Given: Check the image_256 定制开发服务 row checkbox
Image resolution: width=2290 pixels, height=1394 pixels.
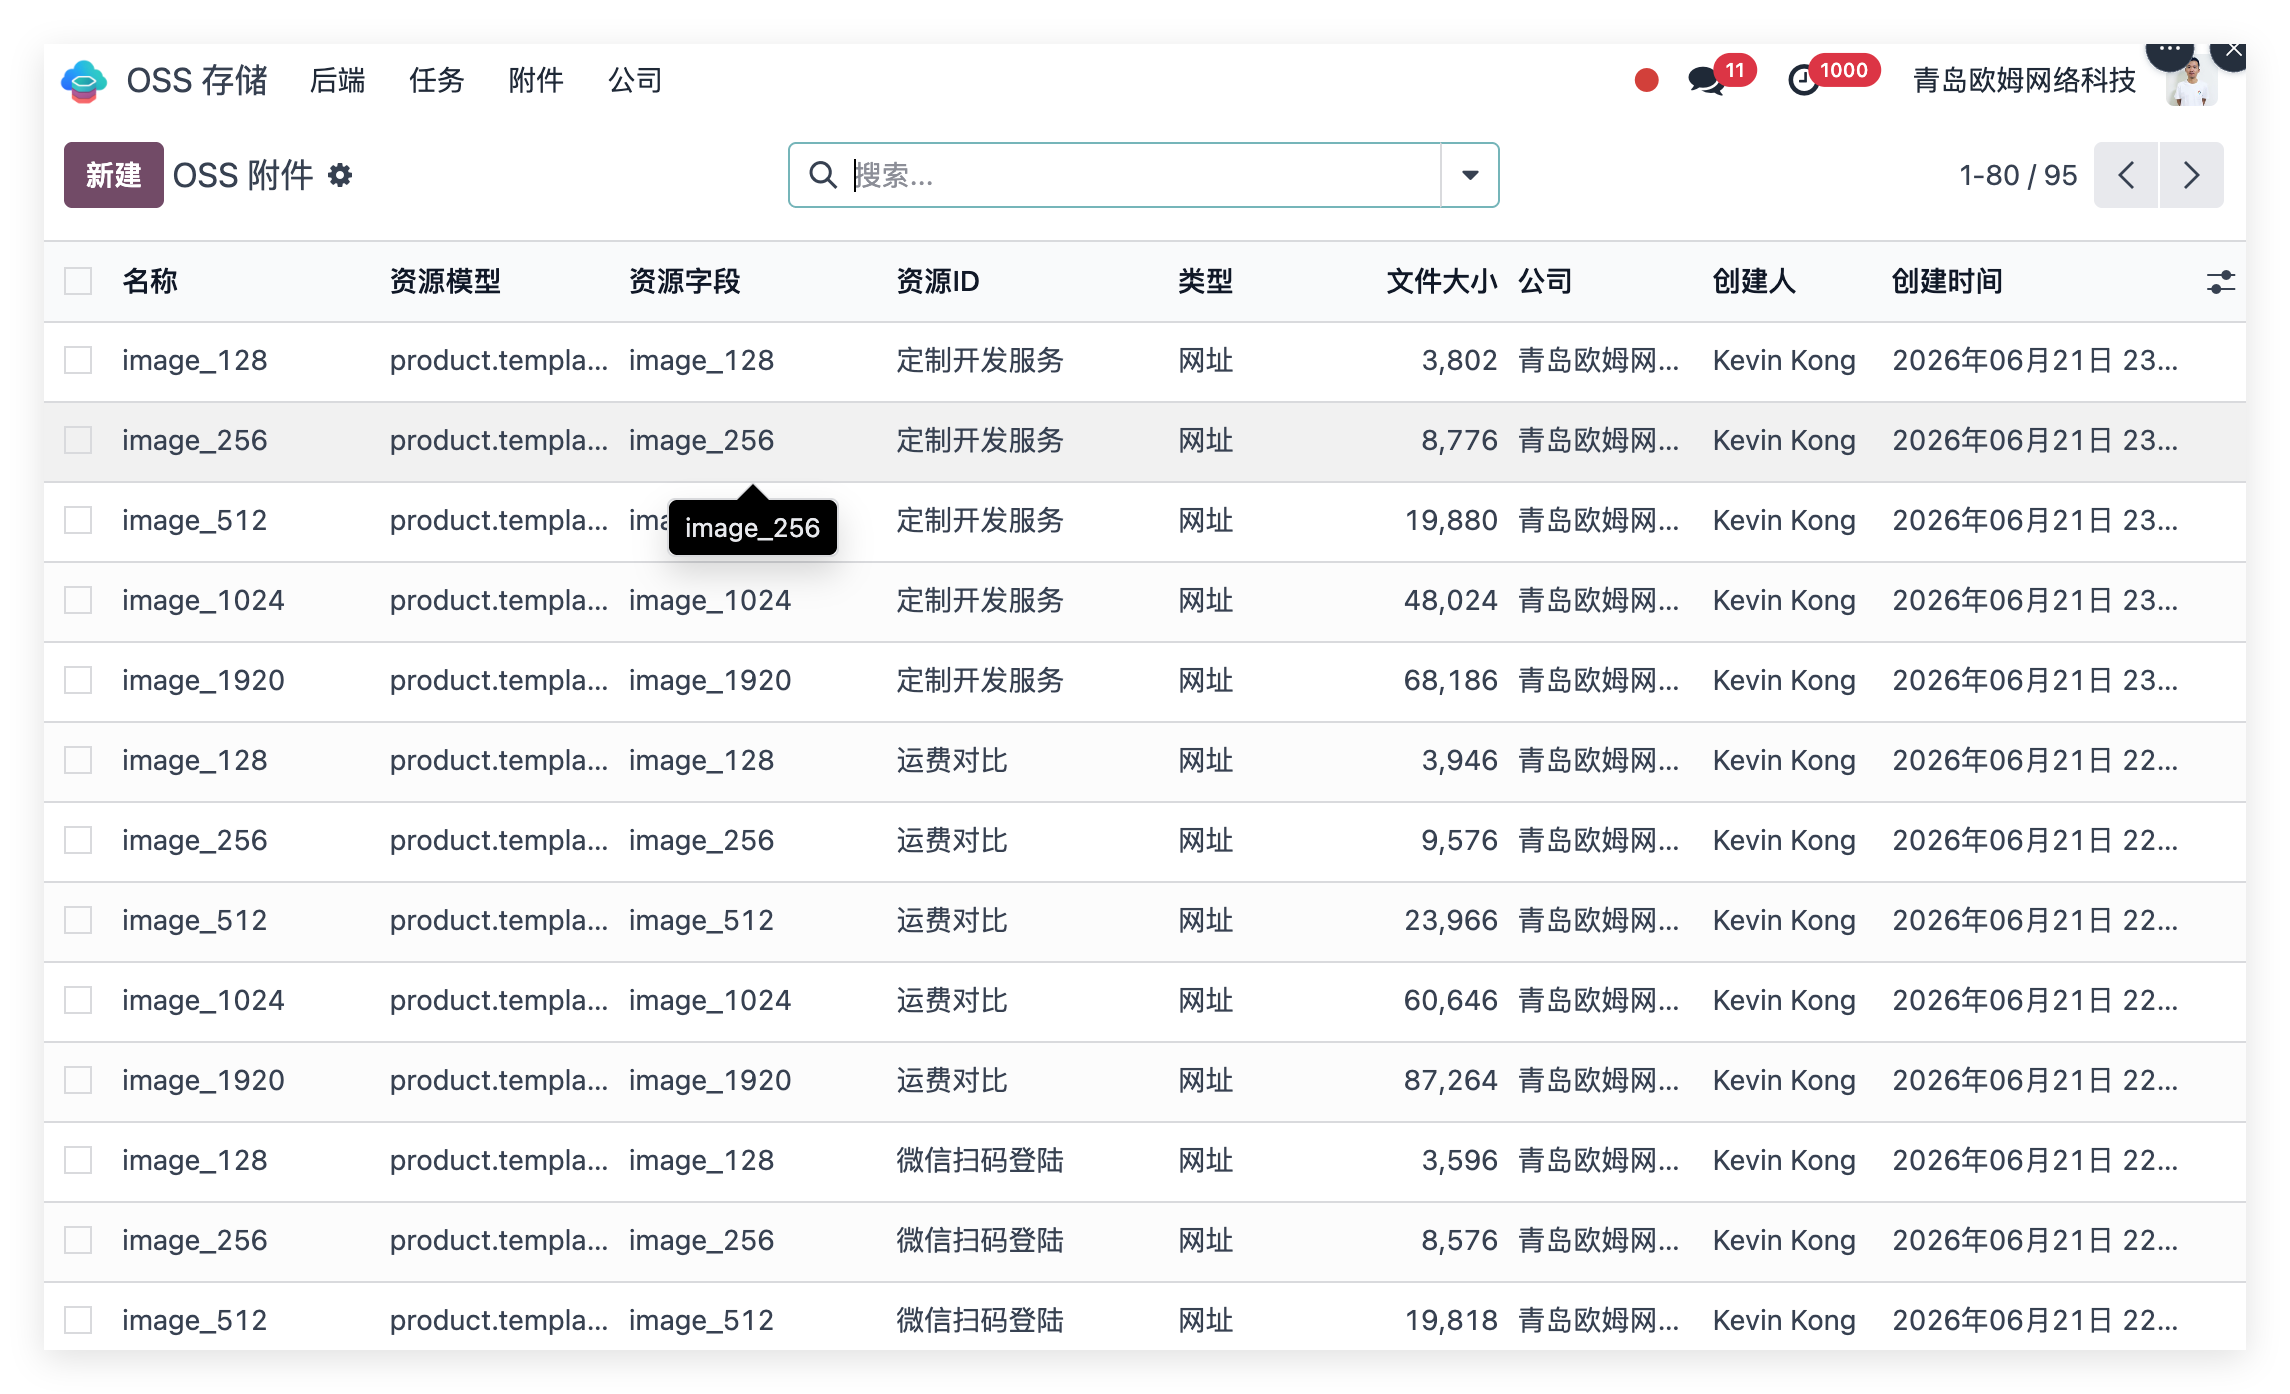Looking at the screenshot, I should pyautogui.click(x=78, y=440).
